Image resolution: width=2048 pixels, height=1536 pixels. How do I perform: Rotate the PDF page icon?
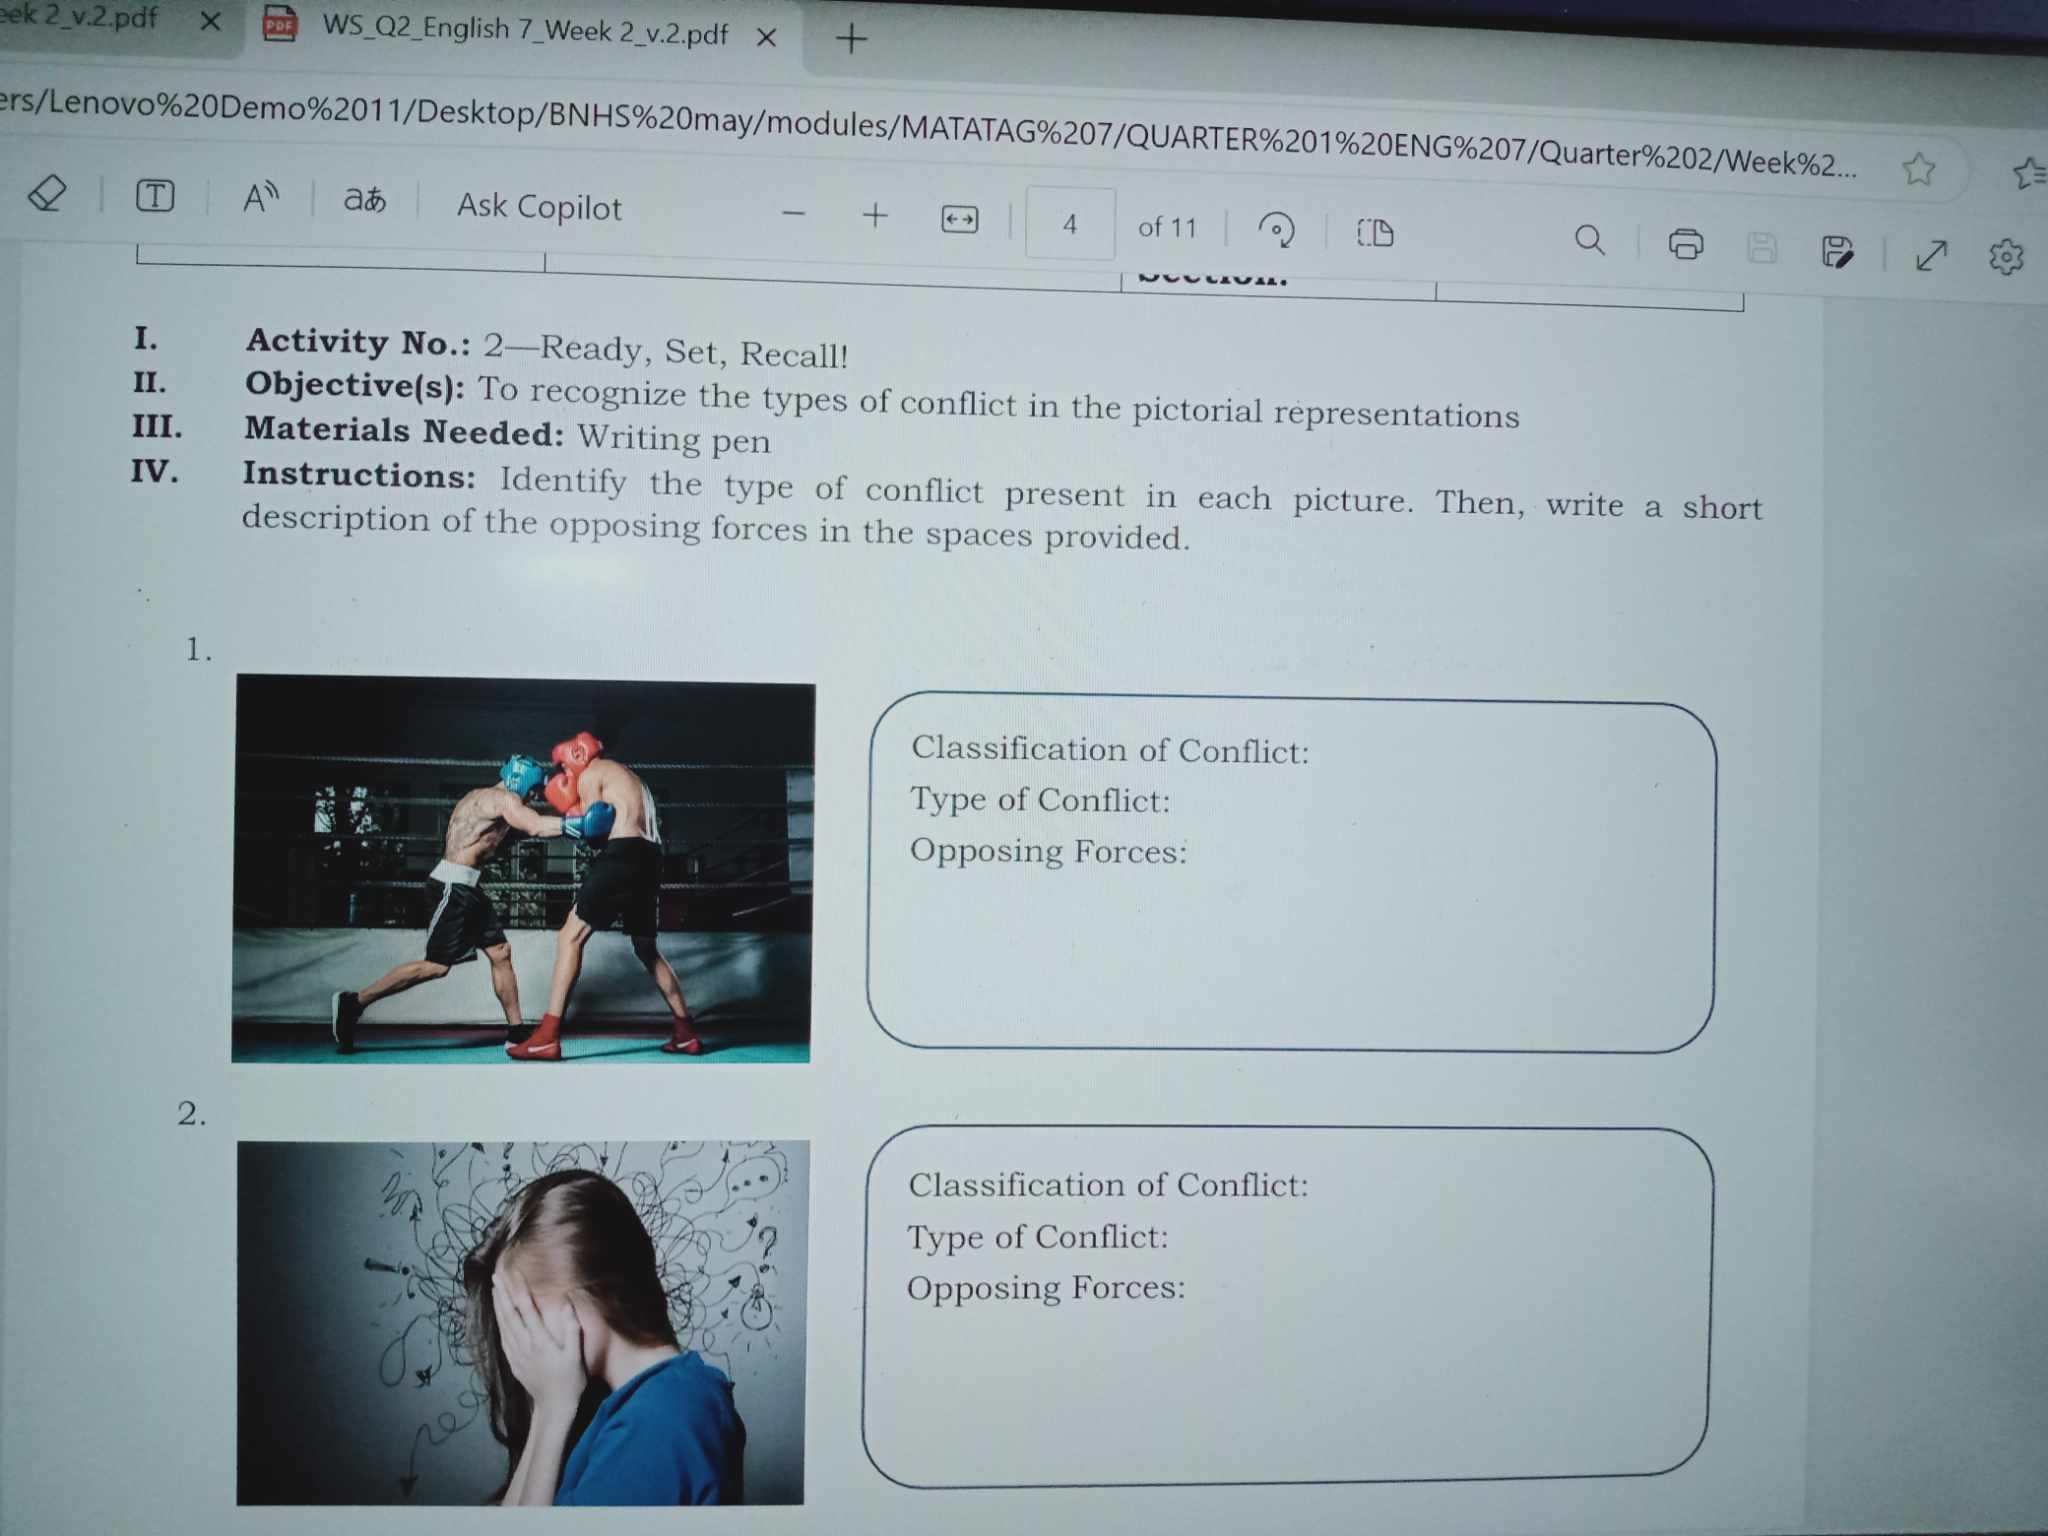pyautogui.click(x=1276, y=230)
